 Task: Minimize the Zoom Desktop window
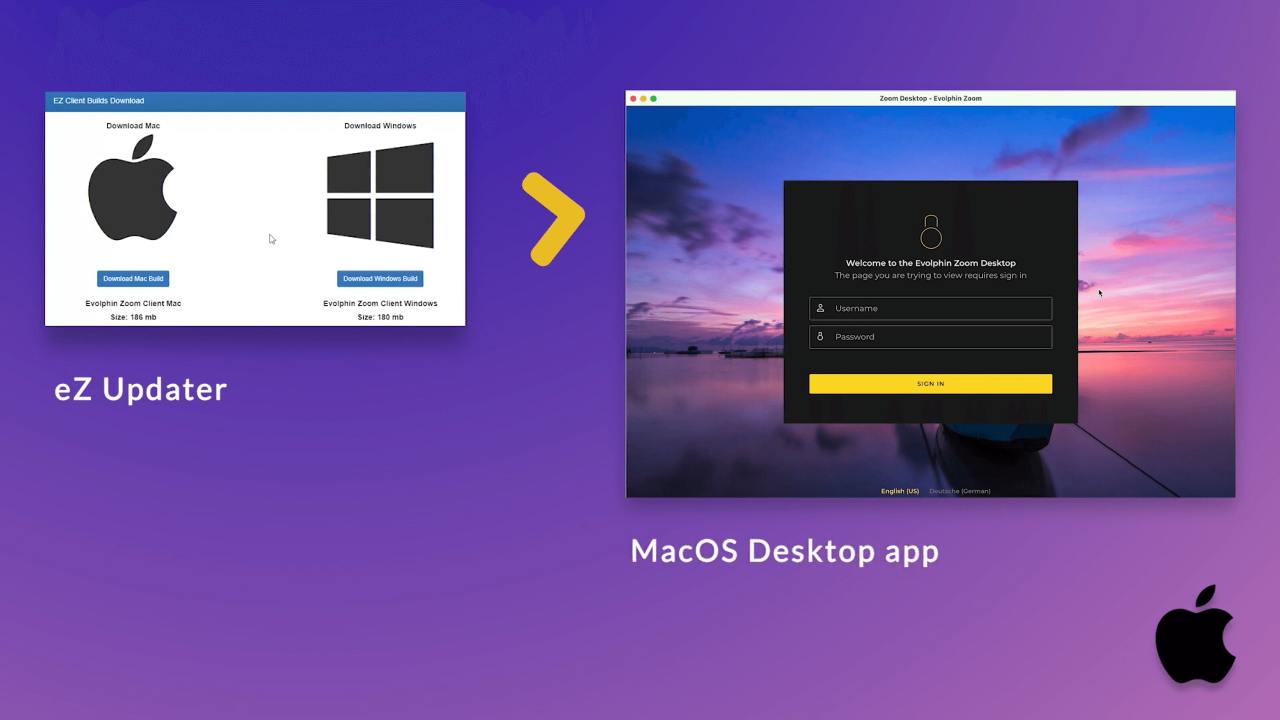coord(643,98)
